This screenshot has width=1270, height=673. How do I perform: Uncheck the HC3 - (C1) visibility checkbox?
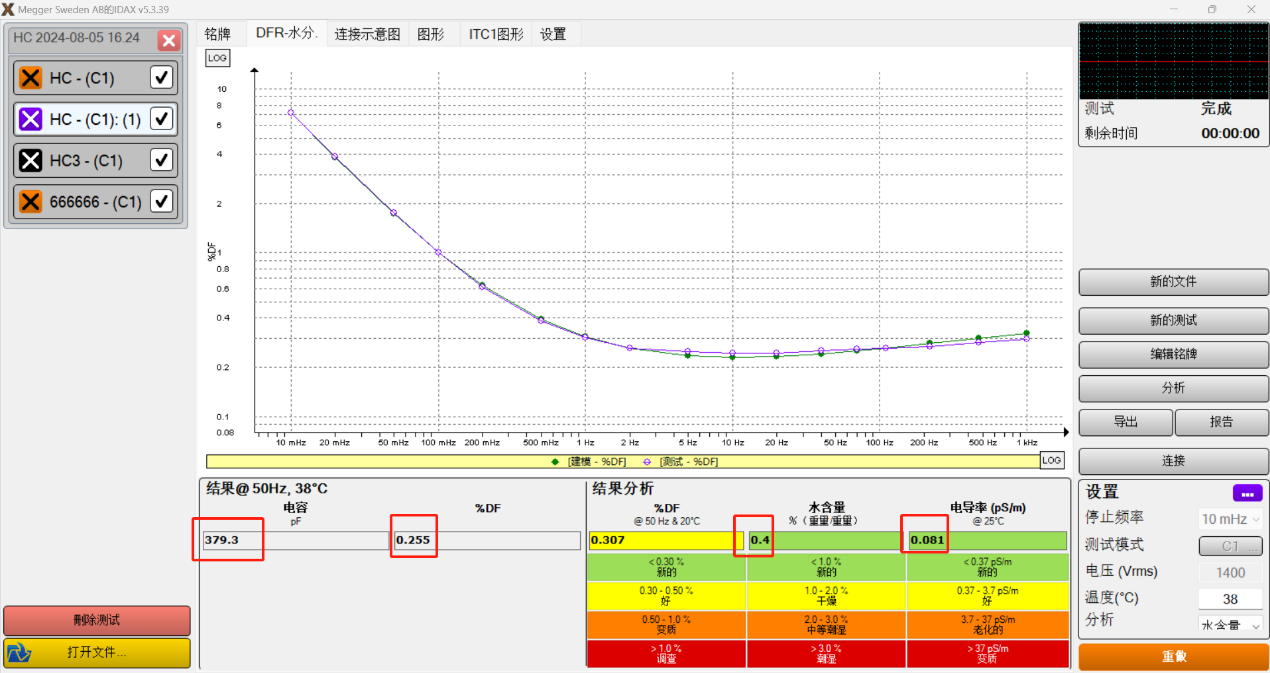161,160
